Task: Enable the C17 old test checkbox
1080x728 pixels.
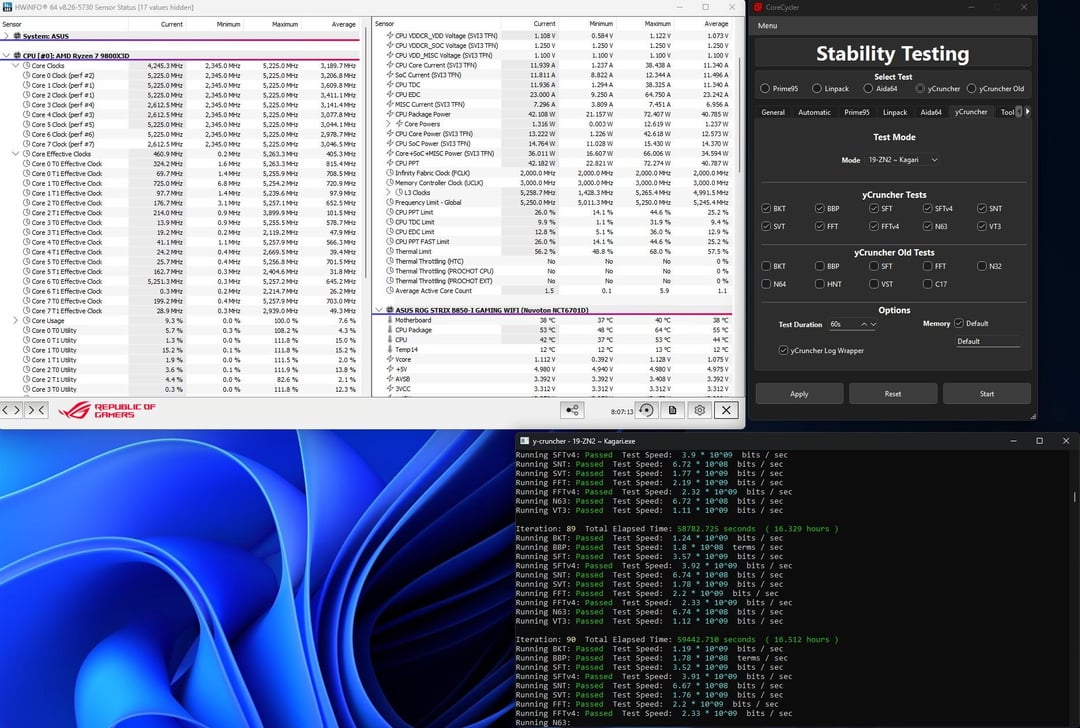Action: (927, 284)
